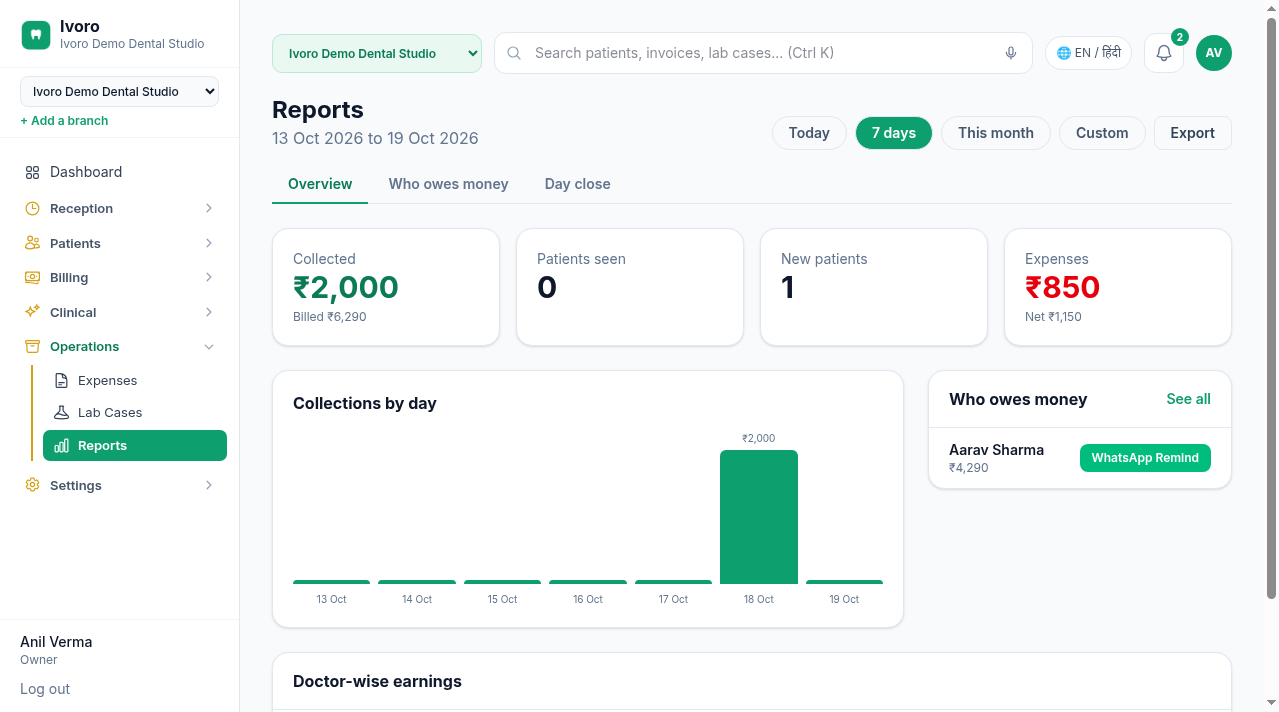
Task: Select the Custom date range
Action: [x=1102, y=133]
